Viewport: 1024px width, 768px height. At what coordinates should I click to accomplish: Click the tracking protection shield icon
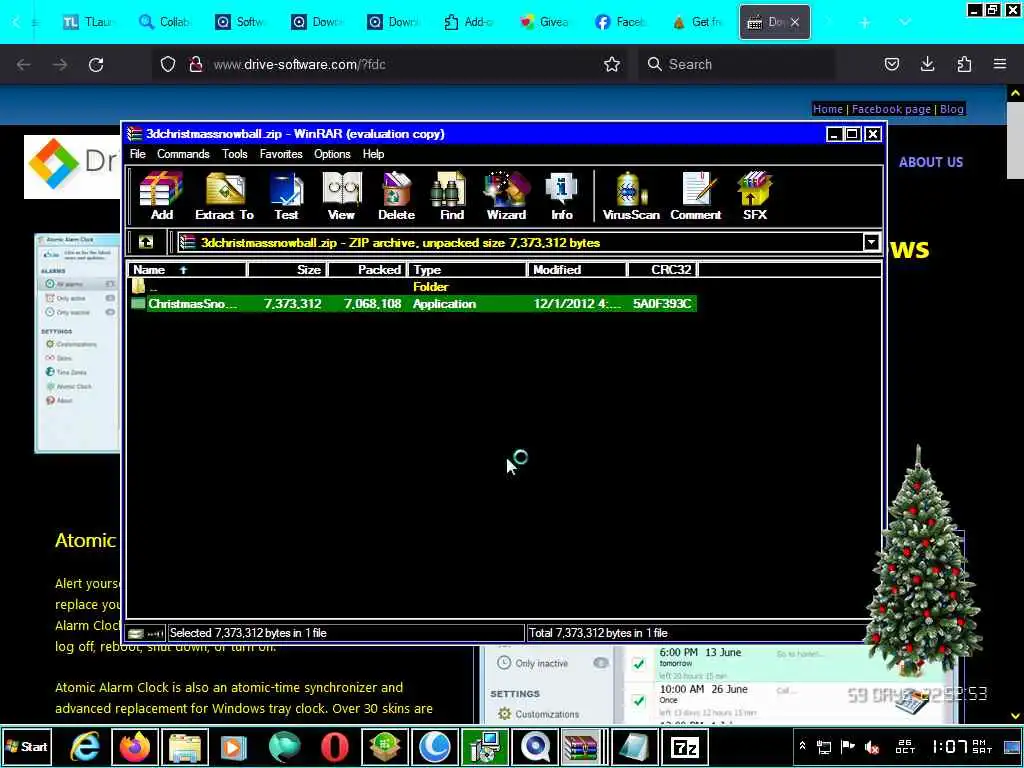coord(168,64)
